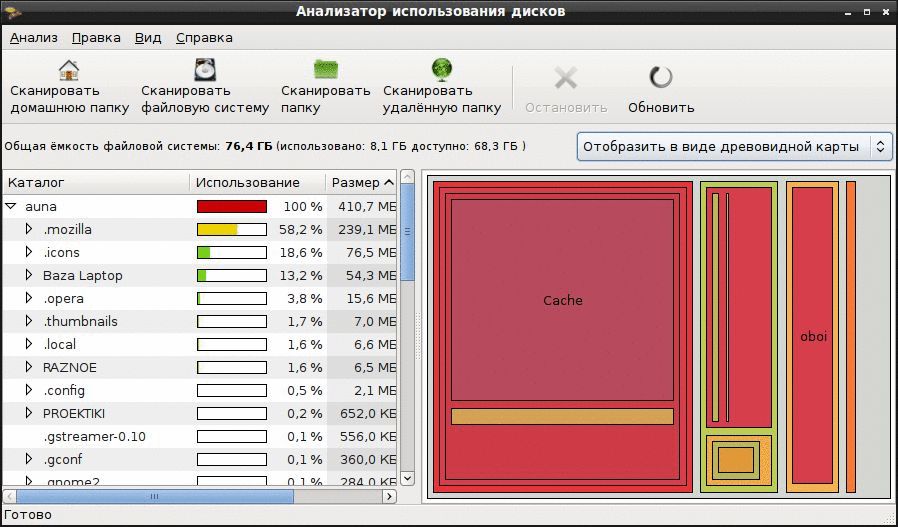Click the pane divider handle between list and treemap
Screen dimensions: 898x527
pyautogui.click(x=418, y=336)
